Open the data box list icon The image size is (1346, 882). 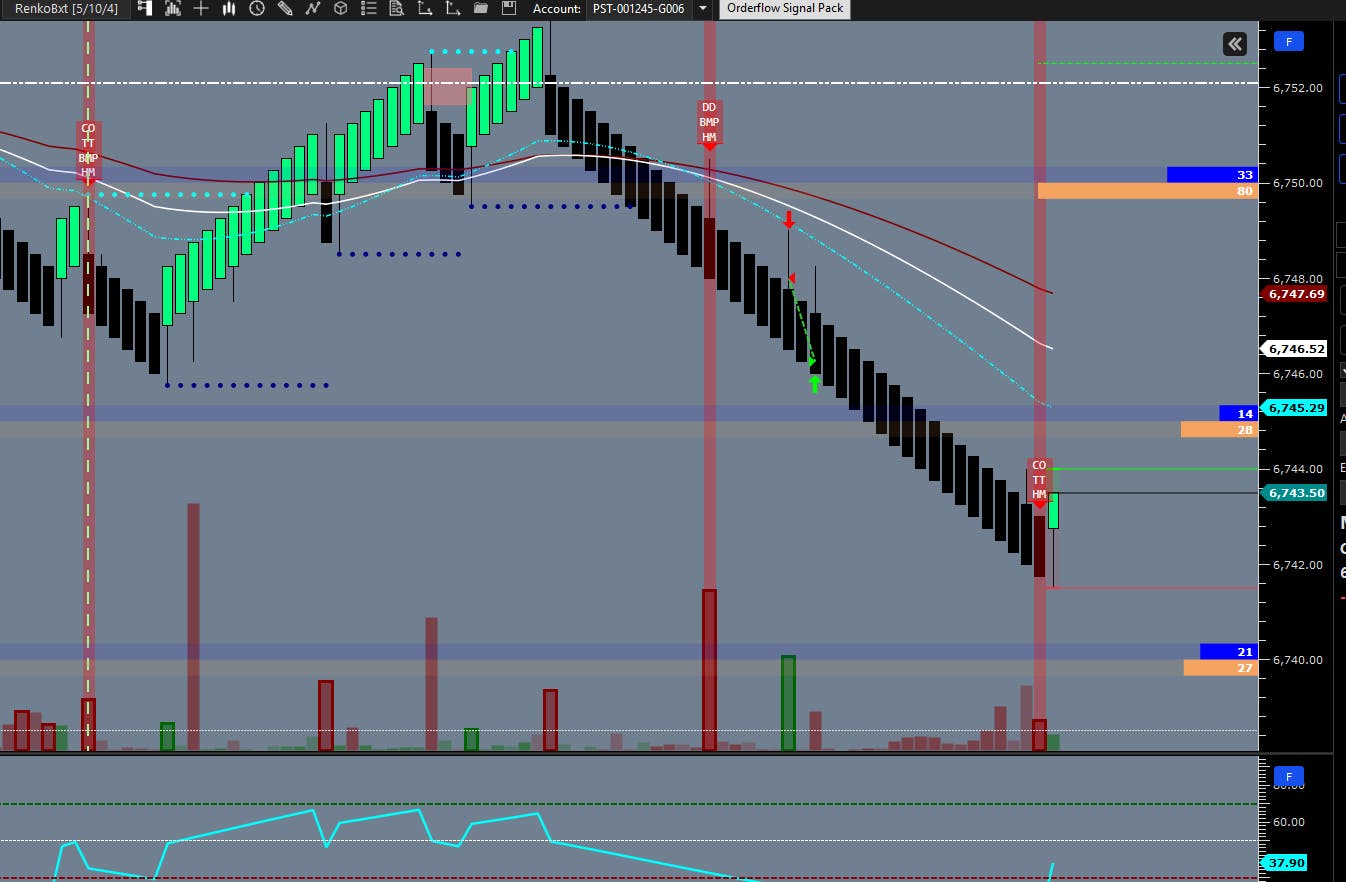coord(368,8)
